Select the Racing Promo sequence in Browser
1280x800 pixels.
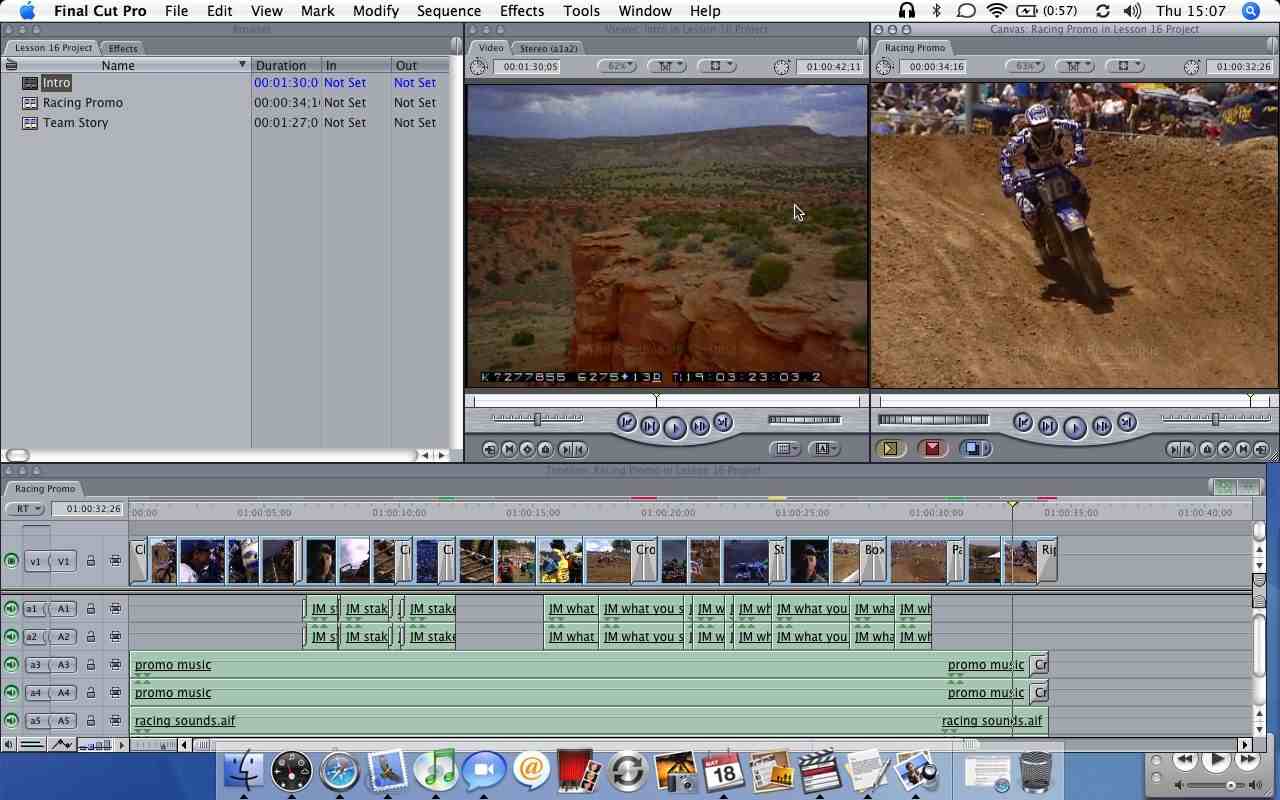pyautogui.click(x=82, y=102)
